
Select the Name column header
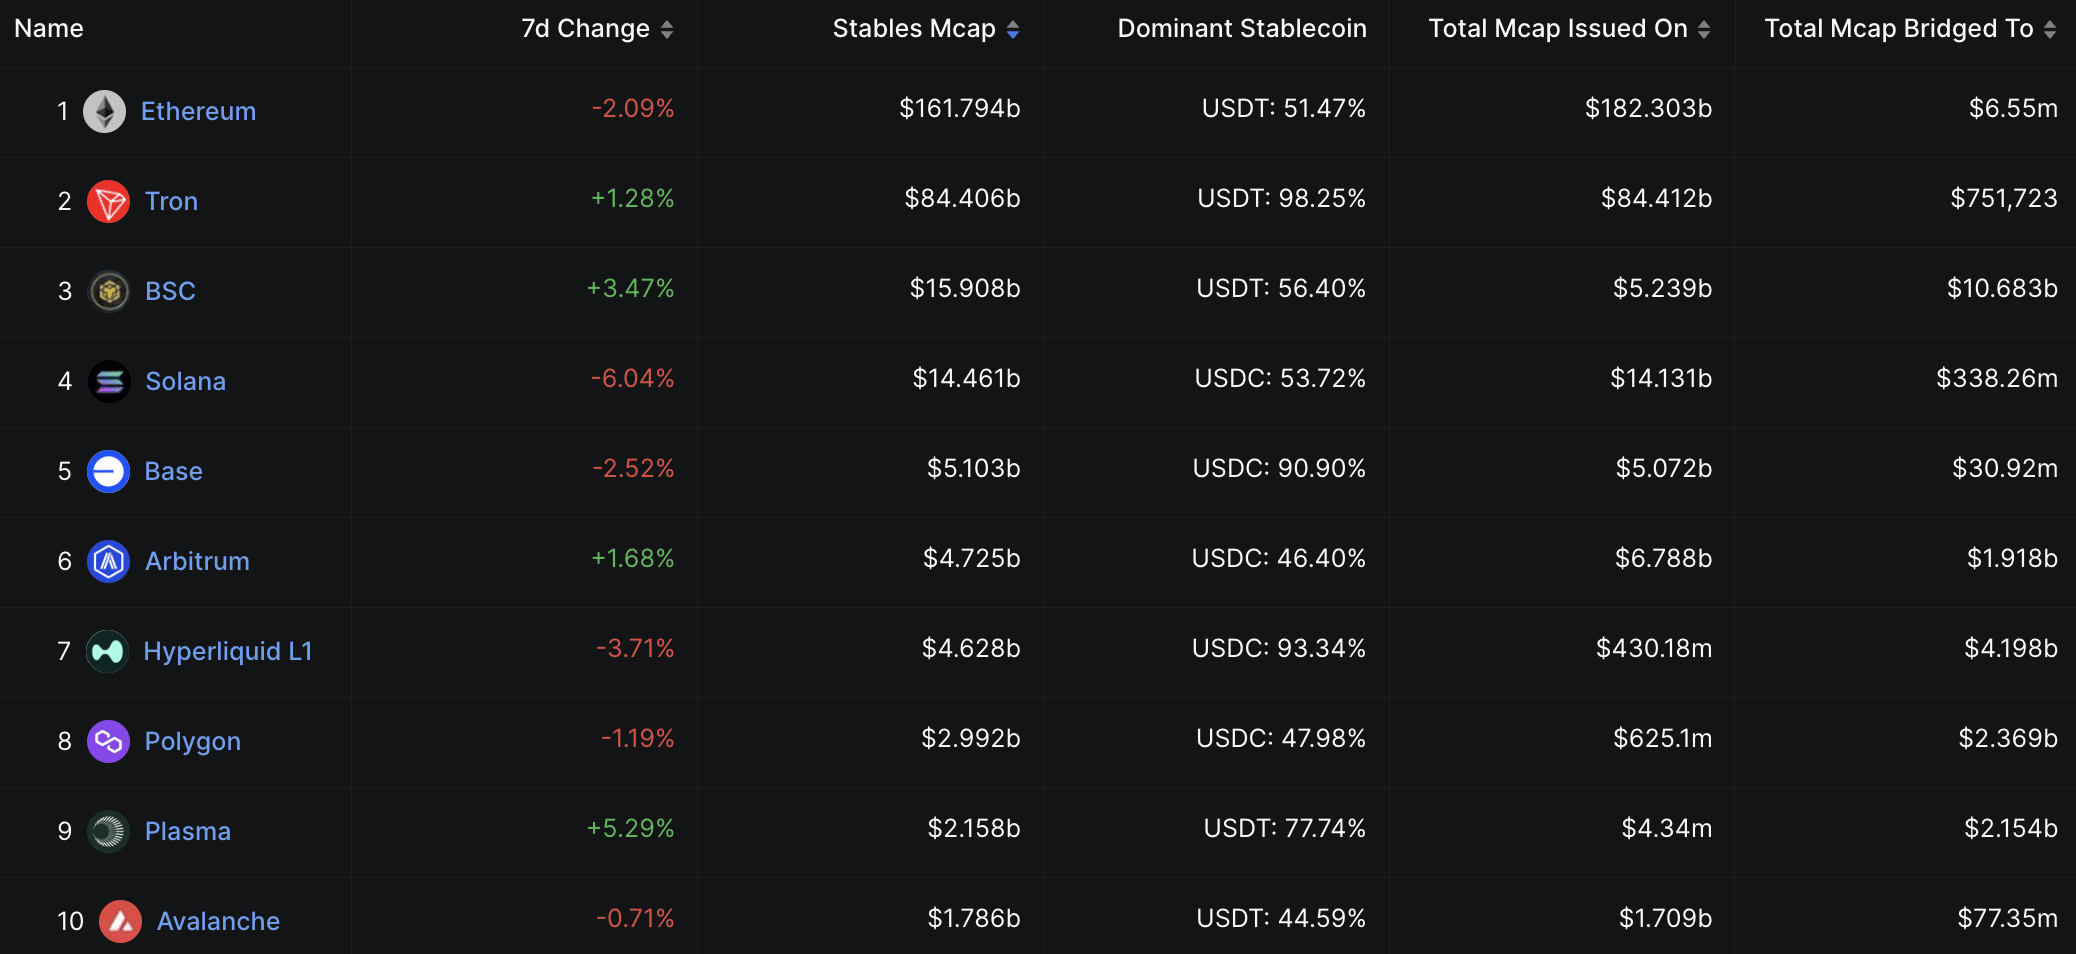(47, 28)
